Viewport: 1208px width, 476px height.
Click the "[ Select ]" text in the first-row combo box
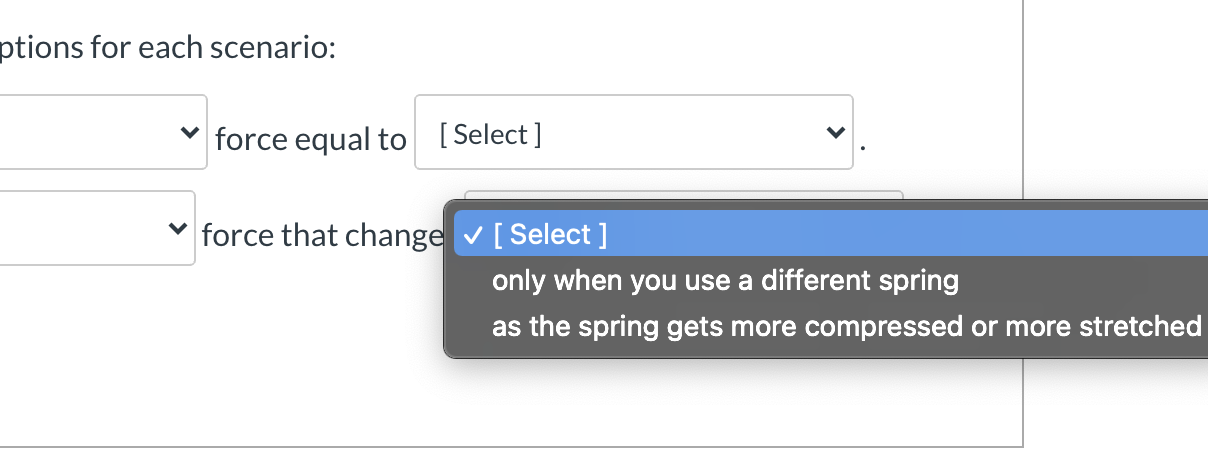[x=491, y=134]
